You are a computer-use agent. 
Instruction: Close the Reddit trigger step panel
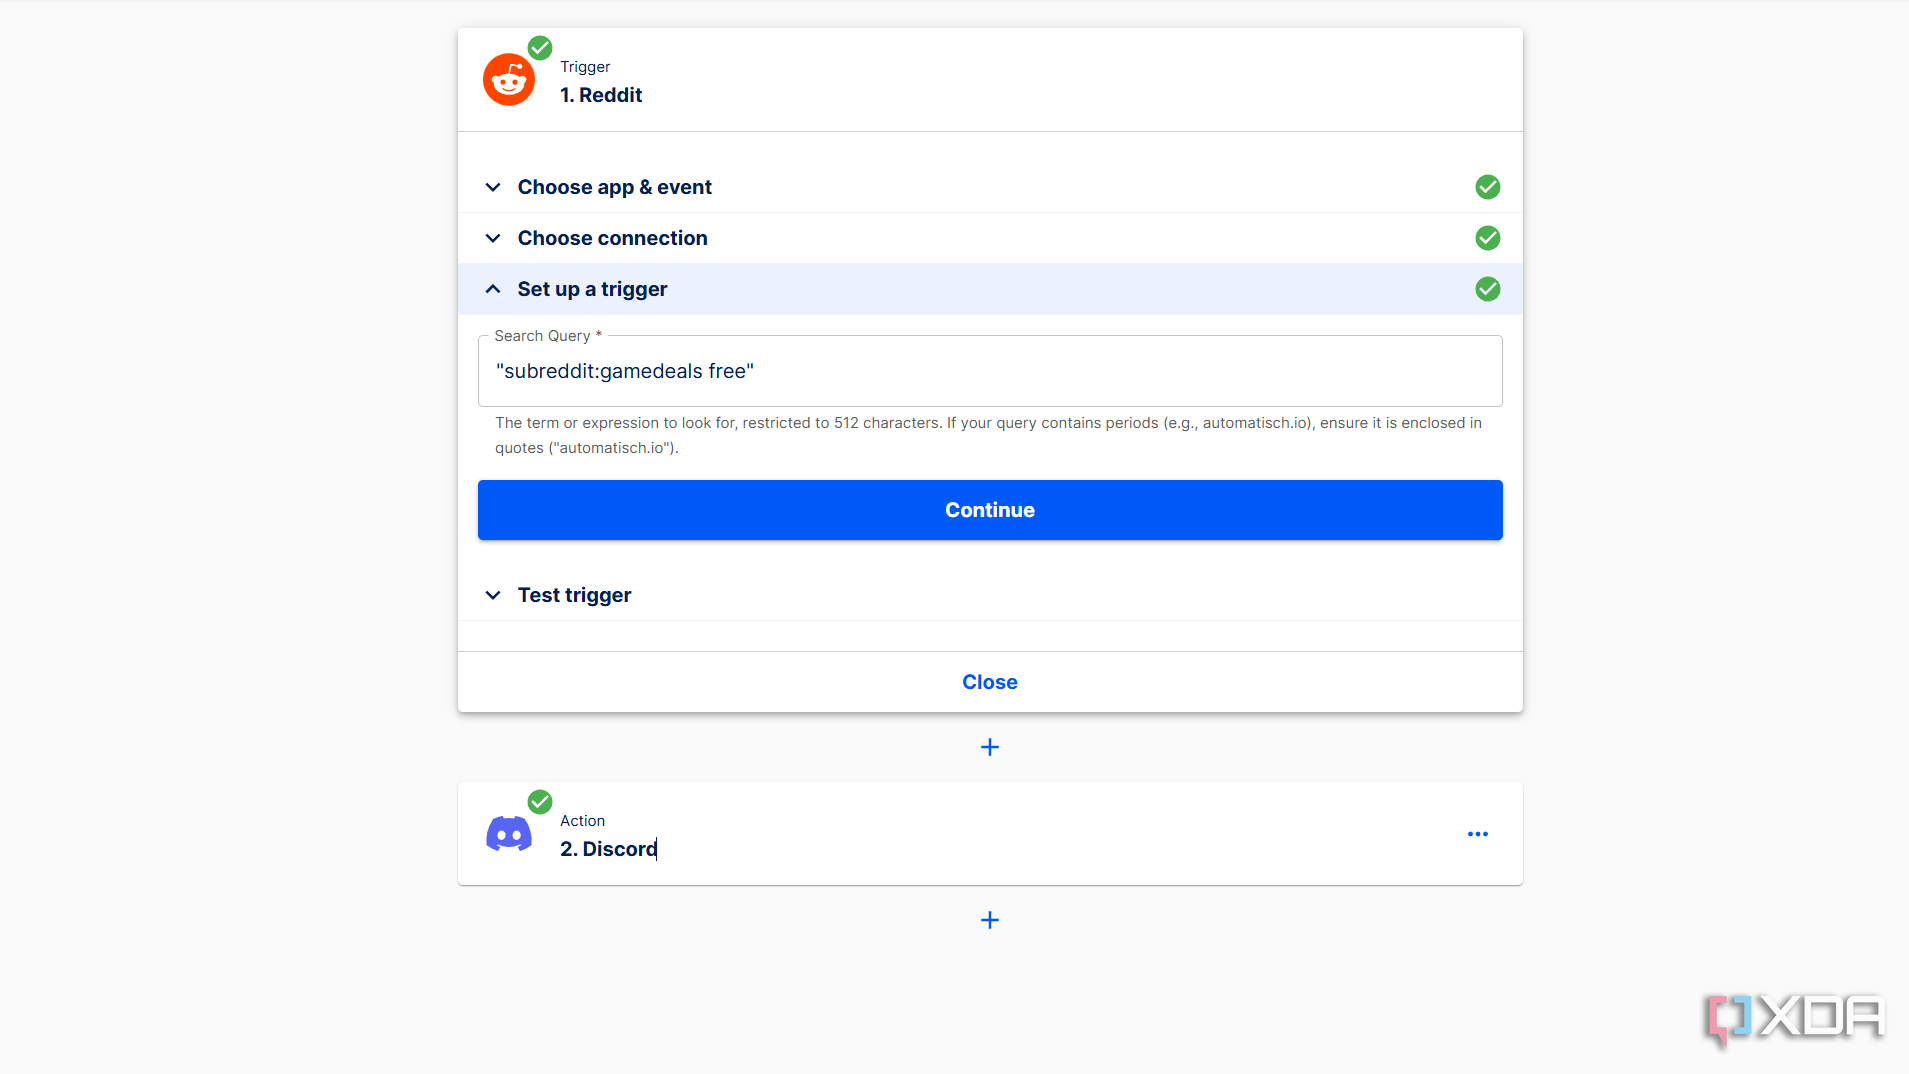click(x=990, y=682)
